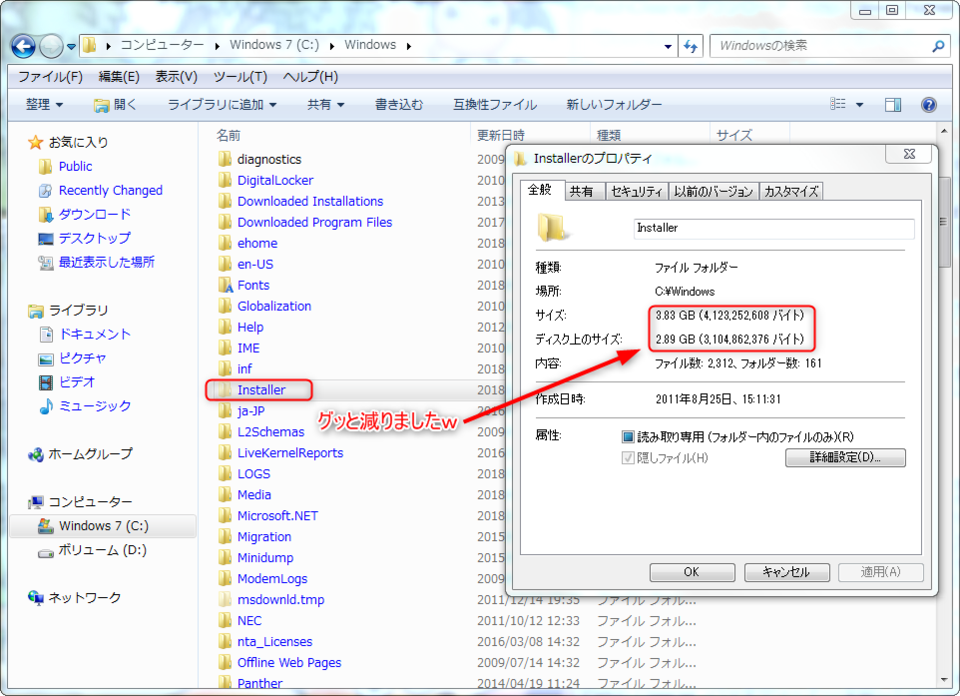The height and width of the screenshot is (696, 960).
Task: Open address bar history dropdown
Action: point(667,46)
